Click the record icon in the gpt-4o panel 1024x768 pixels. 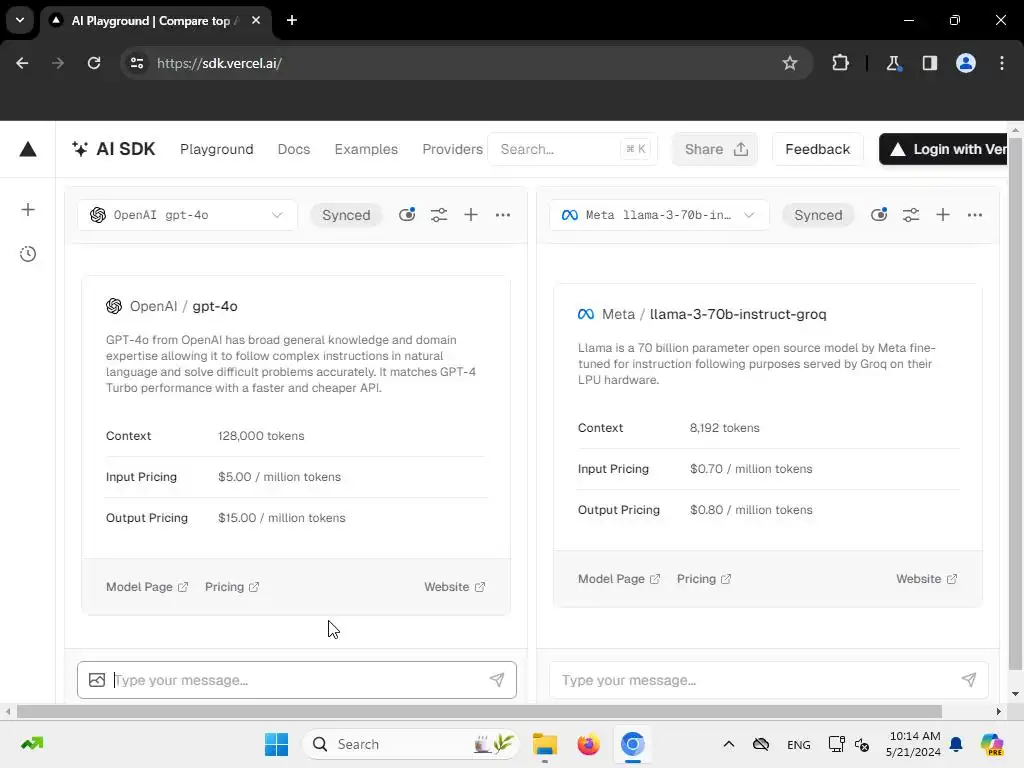[407, 215]
